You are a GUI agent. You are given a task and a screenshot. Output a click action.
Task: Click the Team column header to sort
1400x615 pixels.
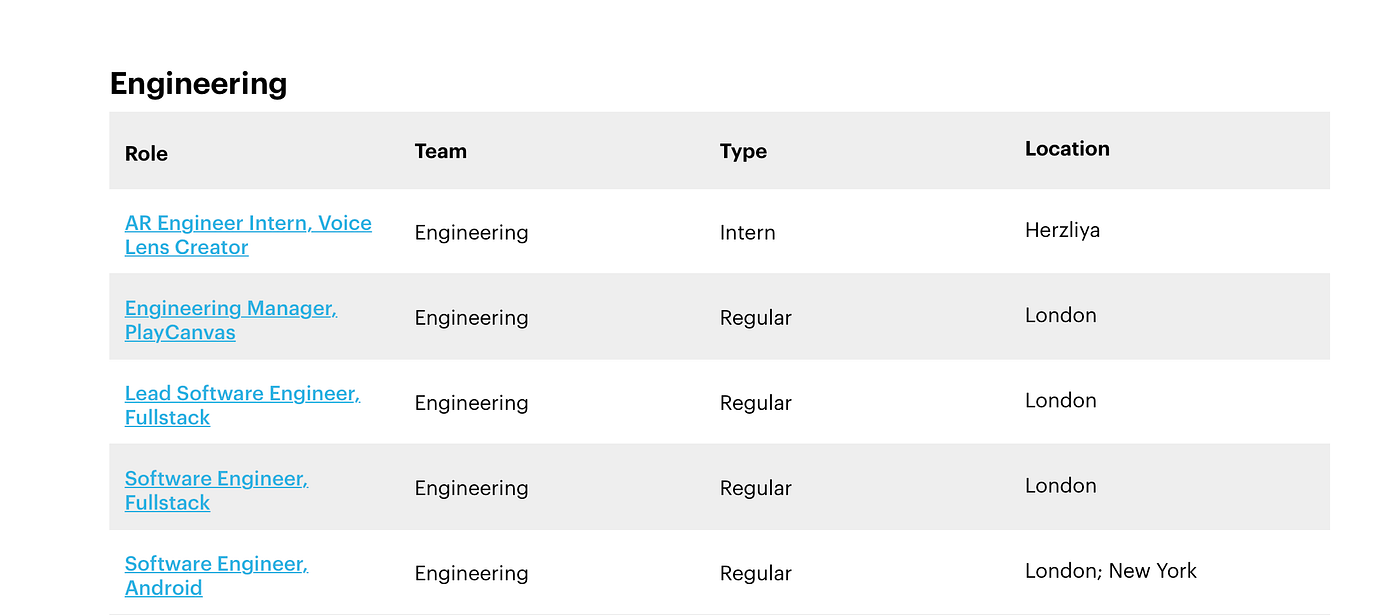[x=440, y=151]
